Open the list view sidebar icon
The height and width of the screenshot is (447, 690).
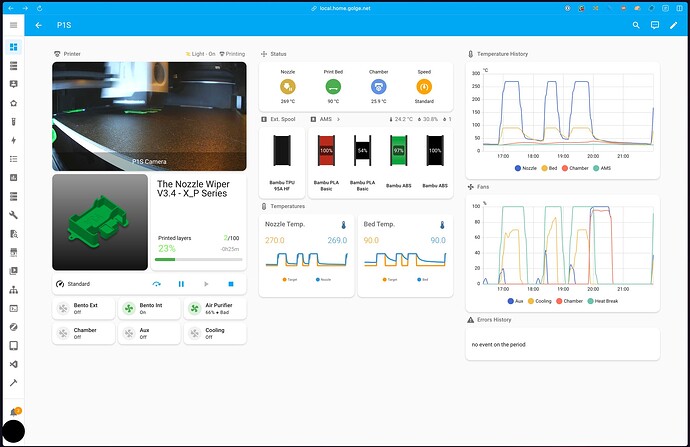[14, 159]
